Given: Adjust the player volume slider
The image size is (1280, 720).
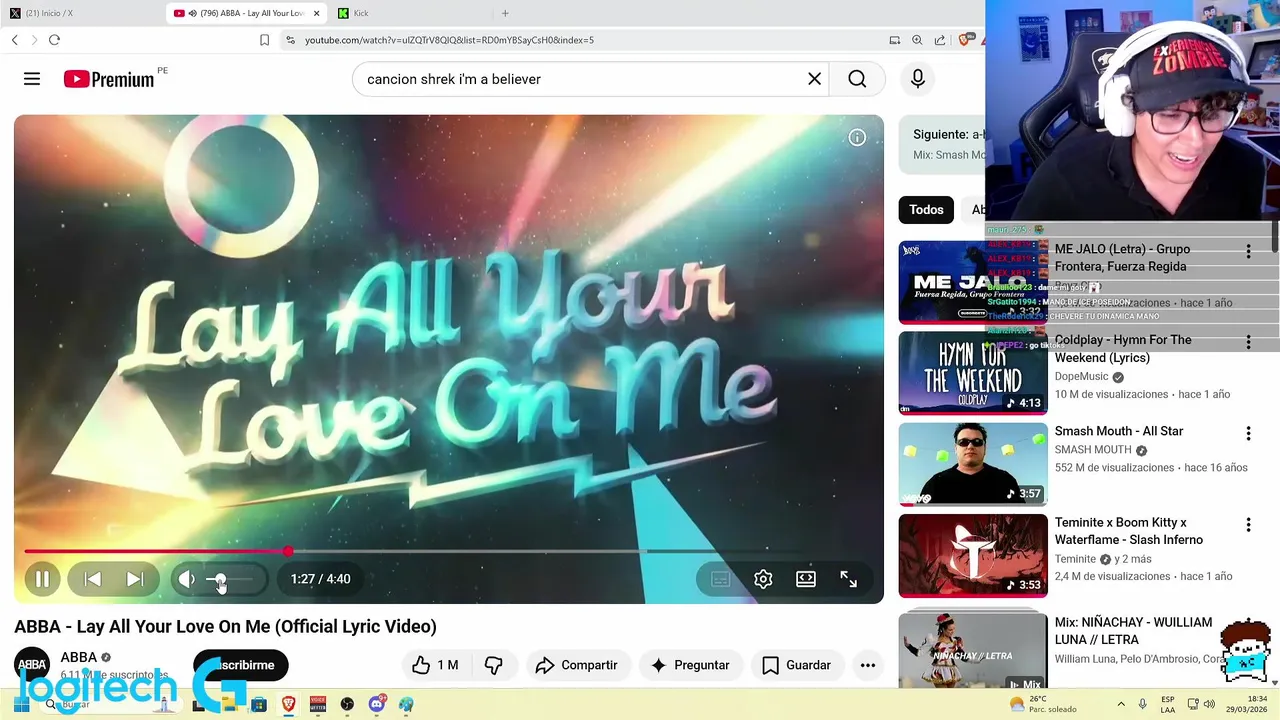Looking at the screenshot, I should tap(230, 579).
